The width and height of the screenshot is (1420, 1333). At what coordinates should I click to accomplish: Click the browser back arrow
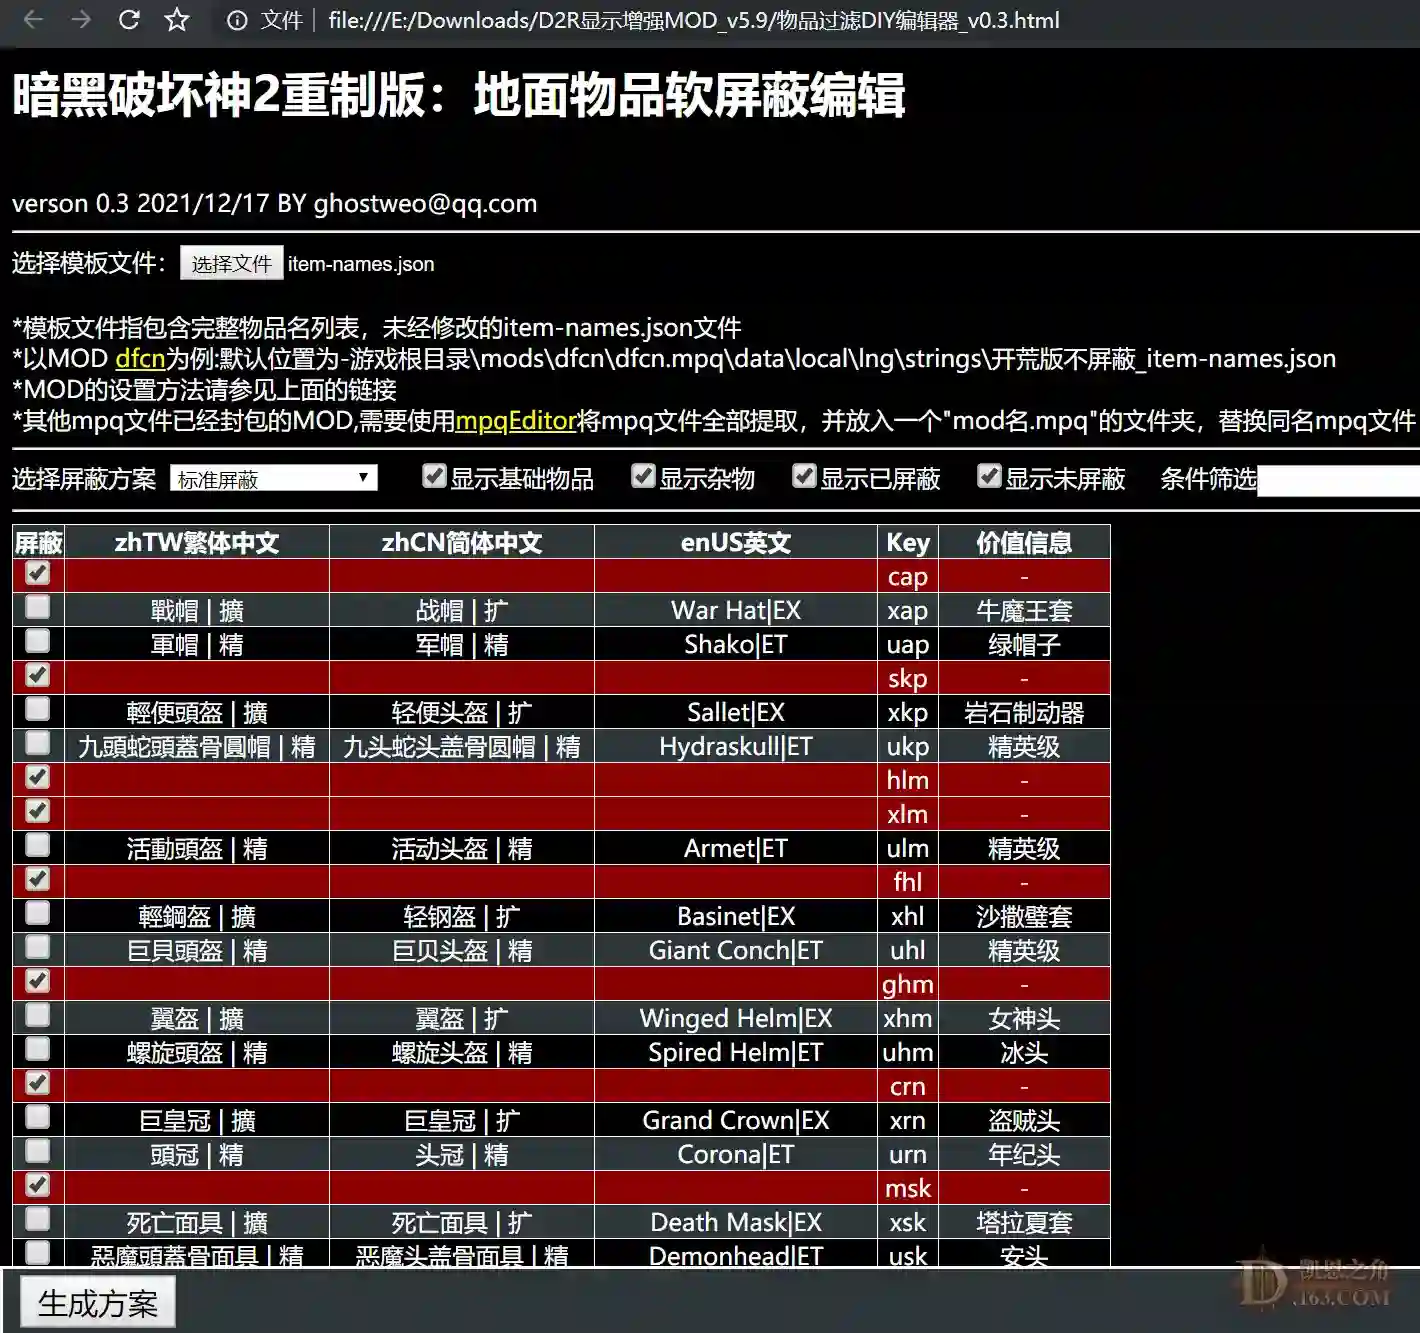point(32,20)
